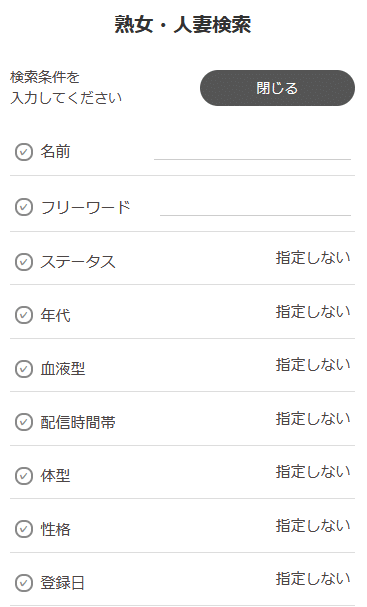
Task: Expand the 登録日 指定しない dropdown
Action: coord(313,579)
